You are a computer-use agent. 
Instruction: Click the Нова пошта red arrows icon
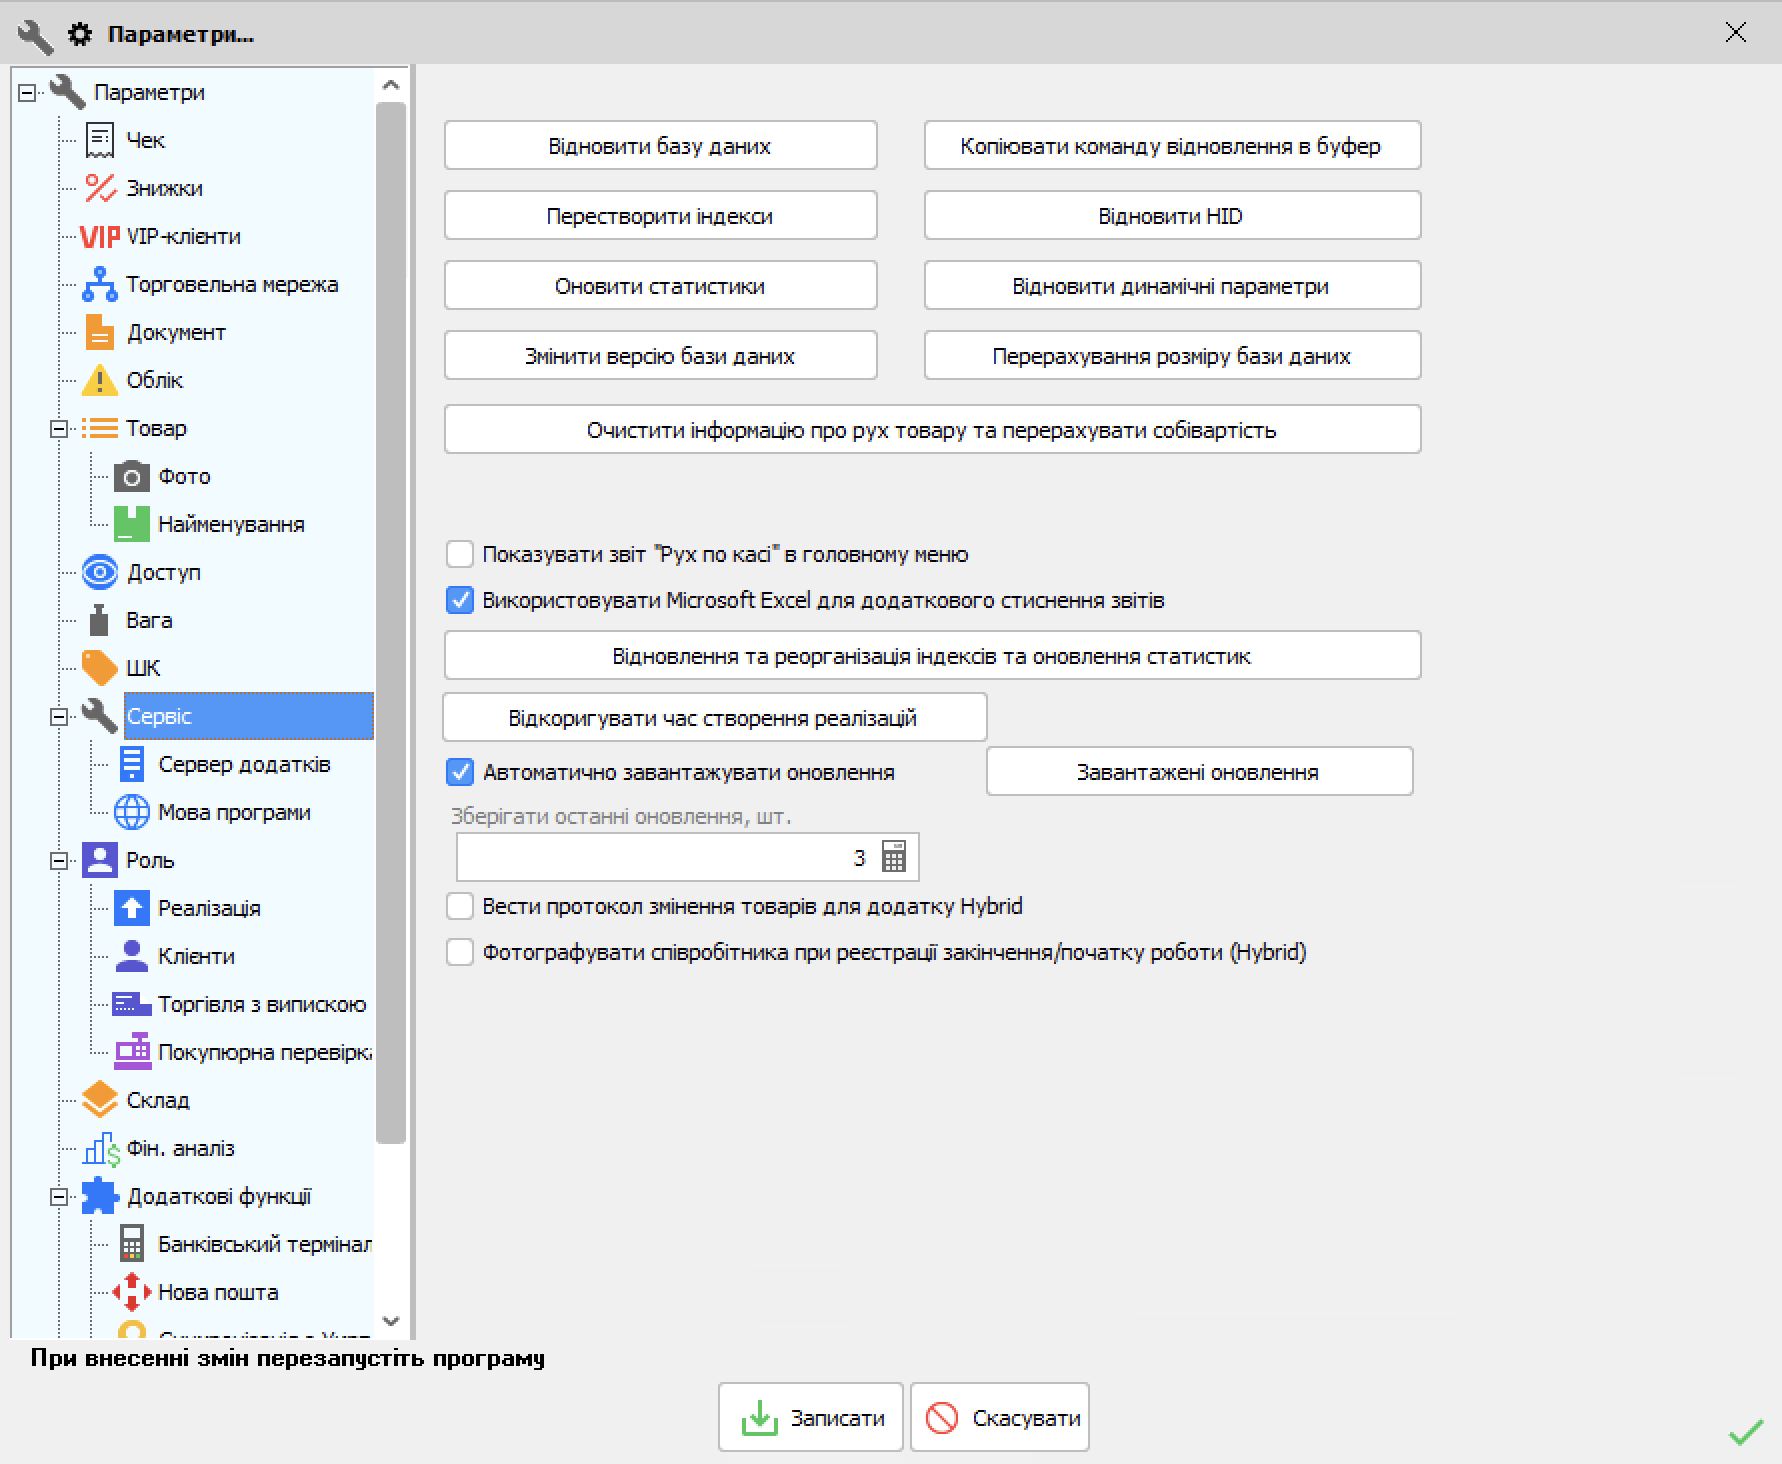pyautogui.click(x=131, y=1292)
